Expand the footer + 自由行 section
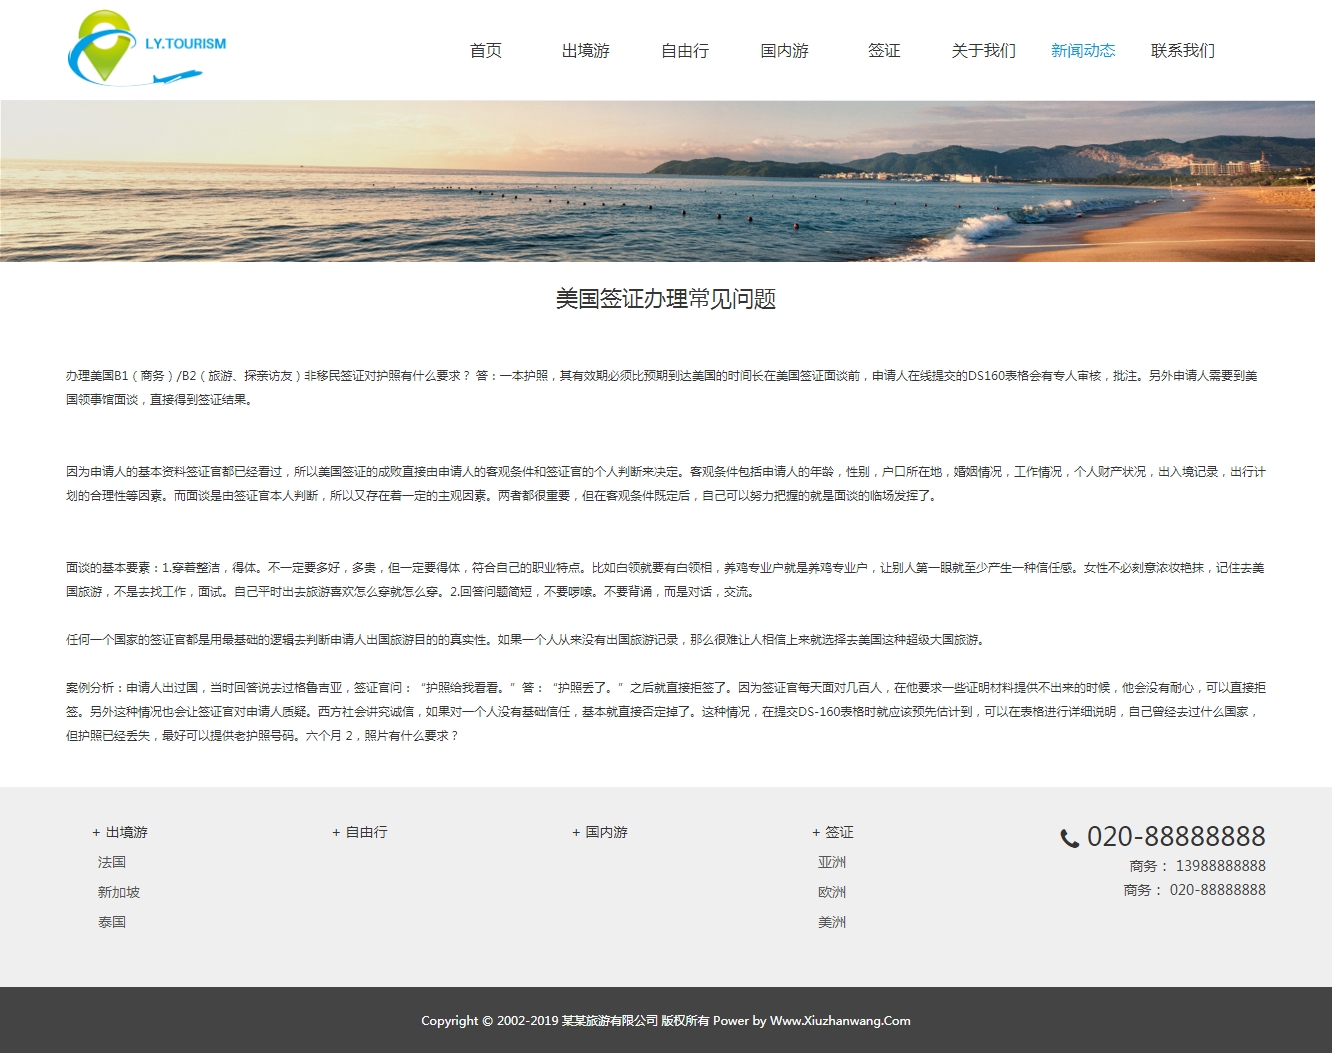Screen dimensions: 1332x1053 click(x=360, y=832)
